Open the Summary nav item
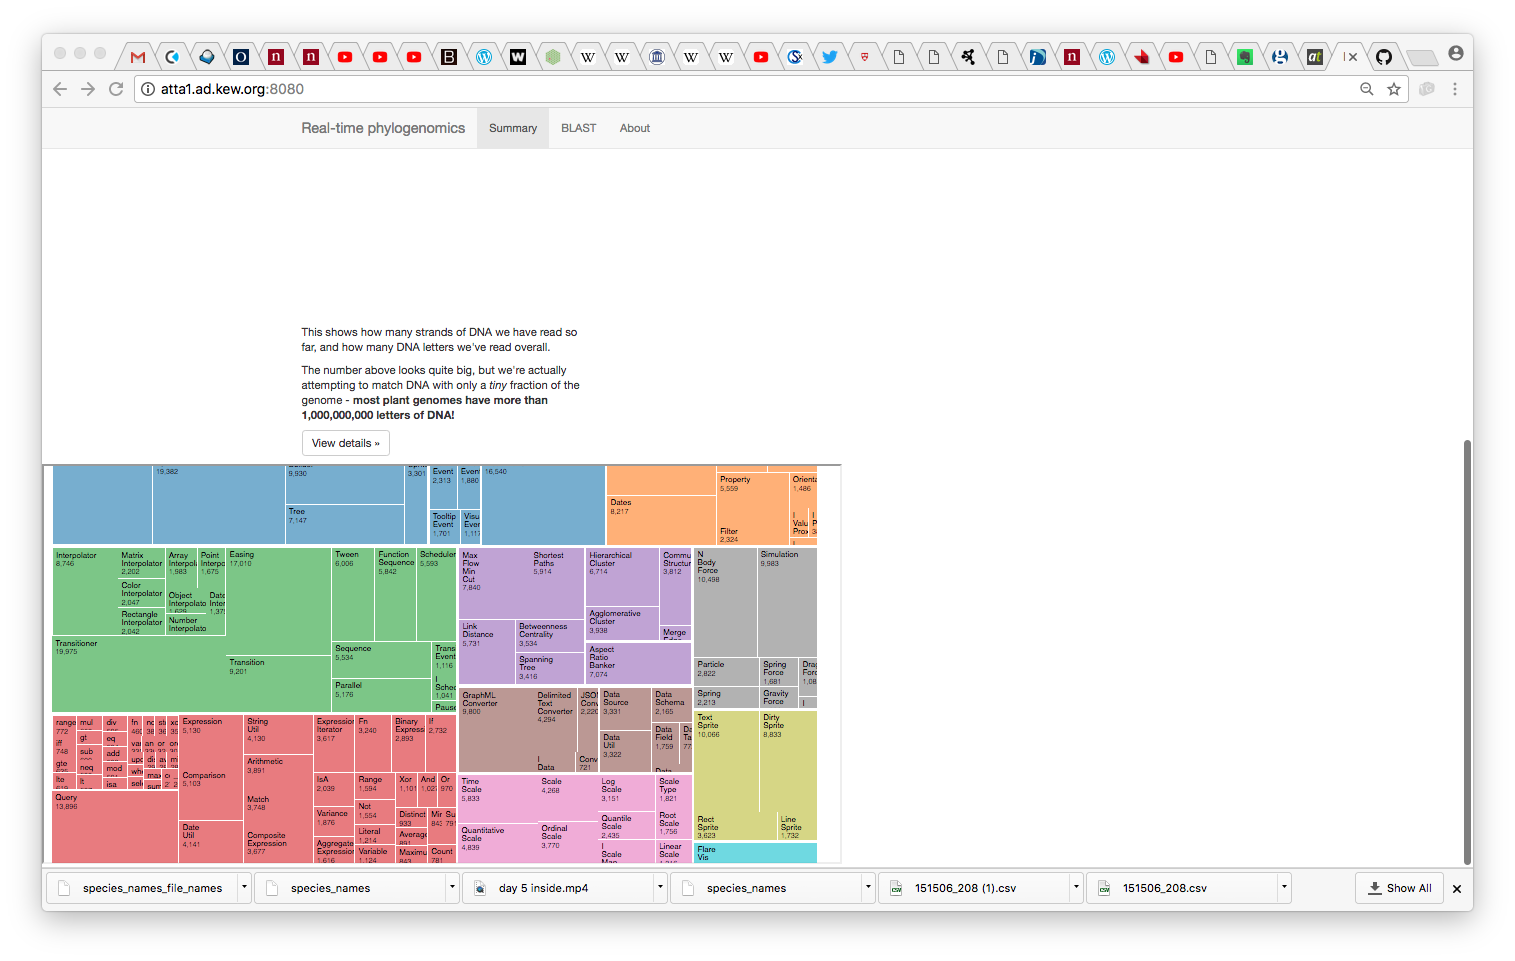 pos(513,128)
